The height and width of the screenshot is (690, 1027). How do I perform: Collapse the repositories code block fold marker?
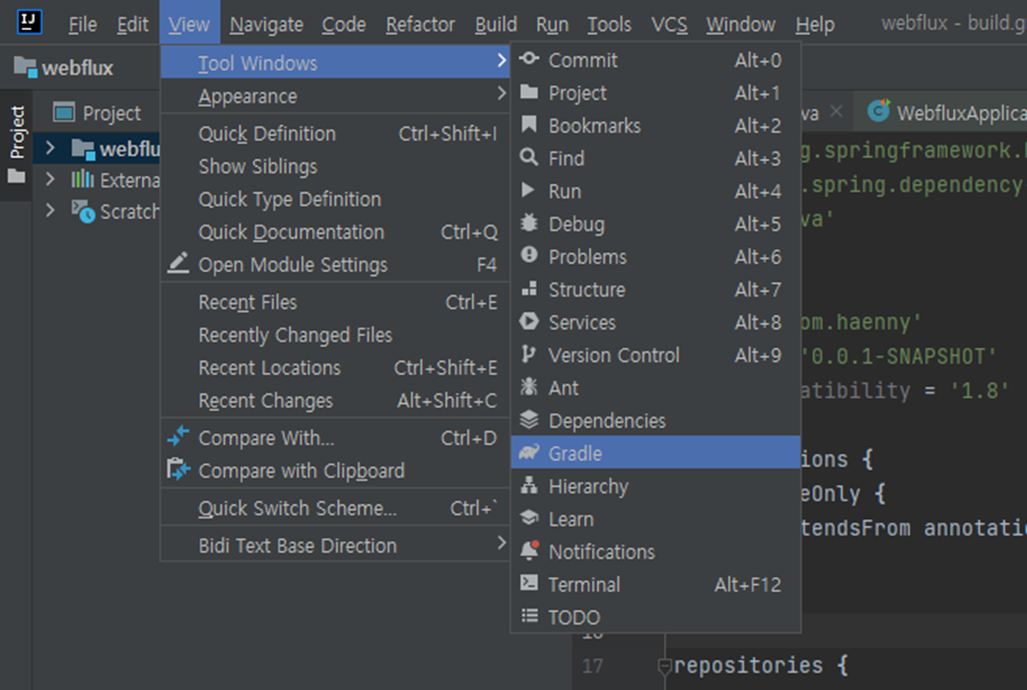[665, 666]
